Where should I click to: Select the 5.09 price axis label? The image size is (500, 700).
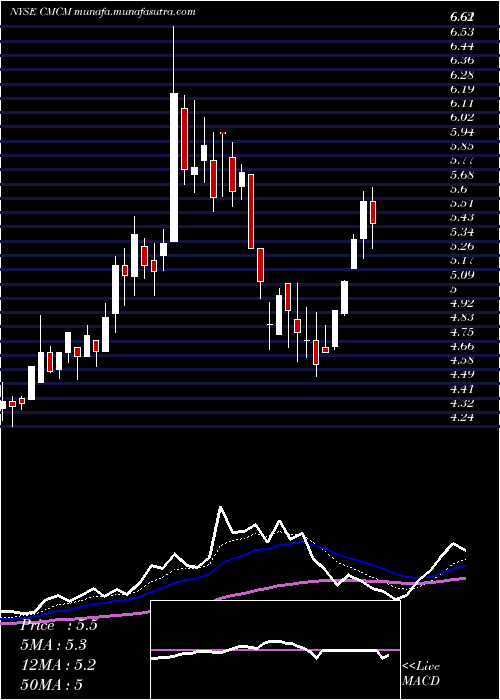click(x=462, y=275)
